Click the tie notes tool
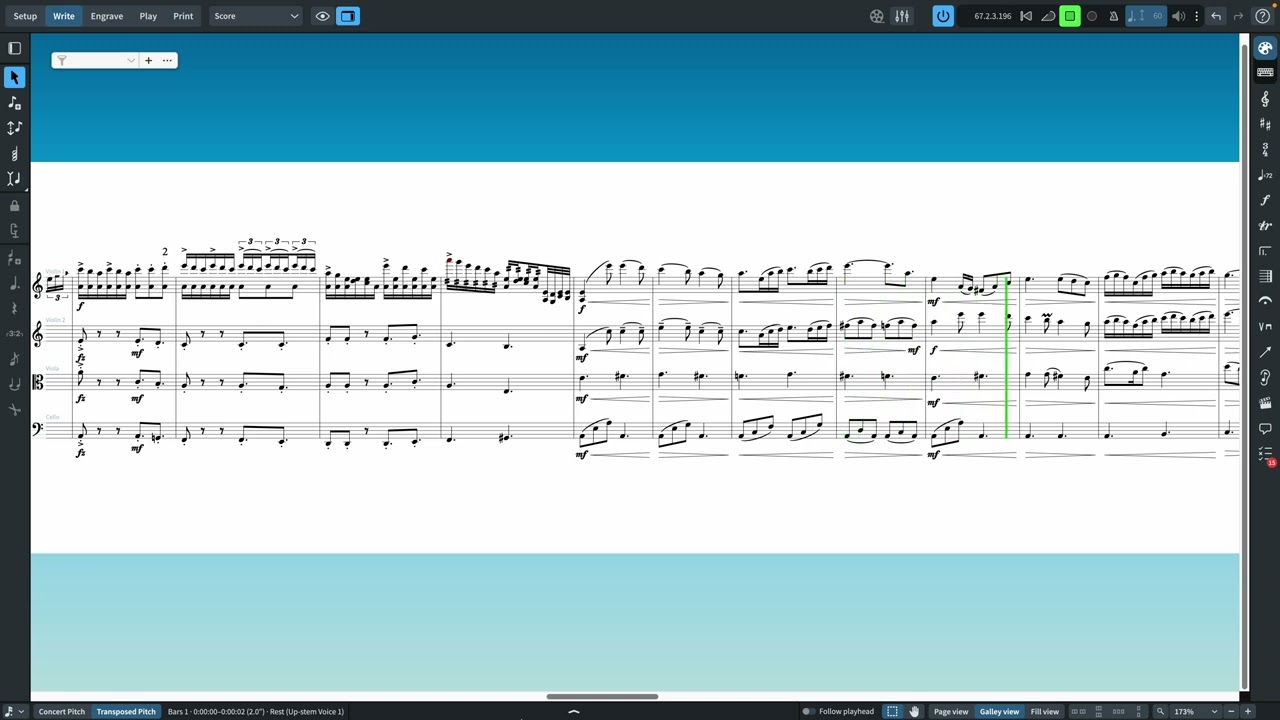1280x720 pixels. [x=14, y=384]
